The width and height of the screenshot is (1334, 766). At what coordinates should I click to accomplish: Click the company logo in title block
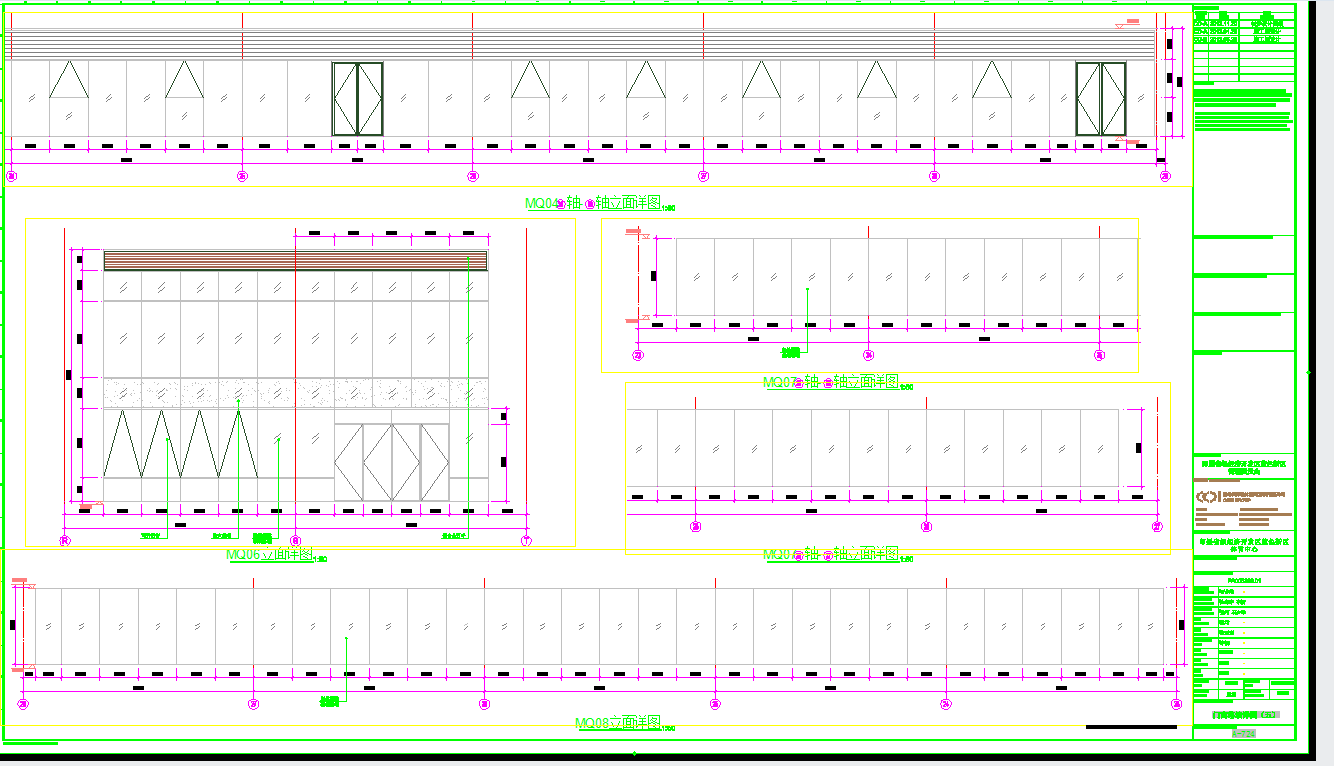point(1208,496)
